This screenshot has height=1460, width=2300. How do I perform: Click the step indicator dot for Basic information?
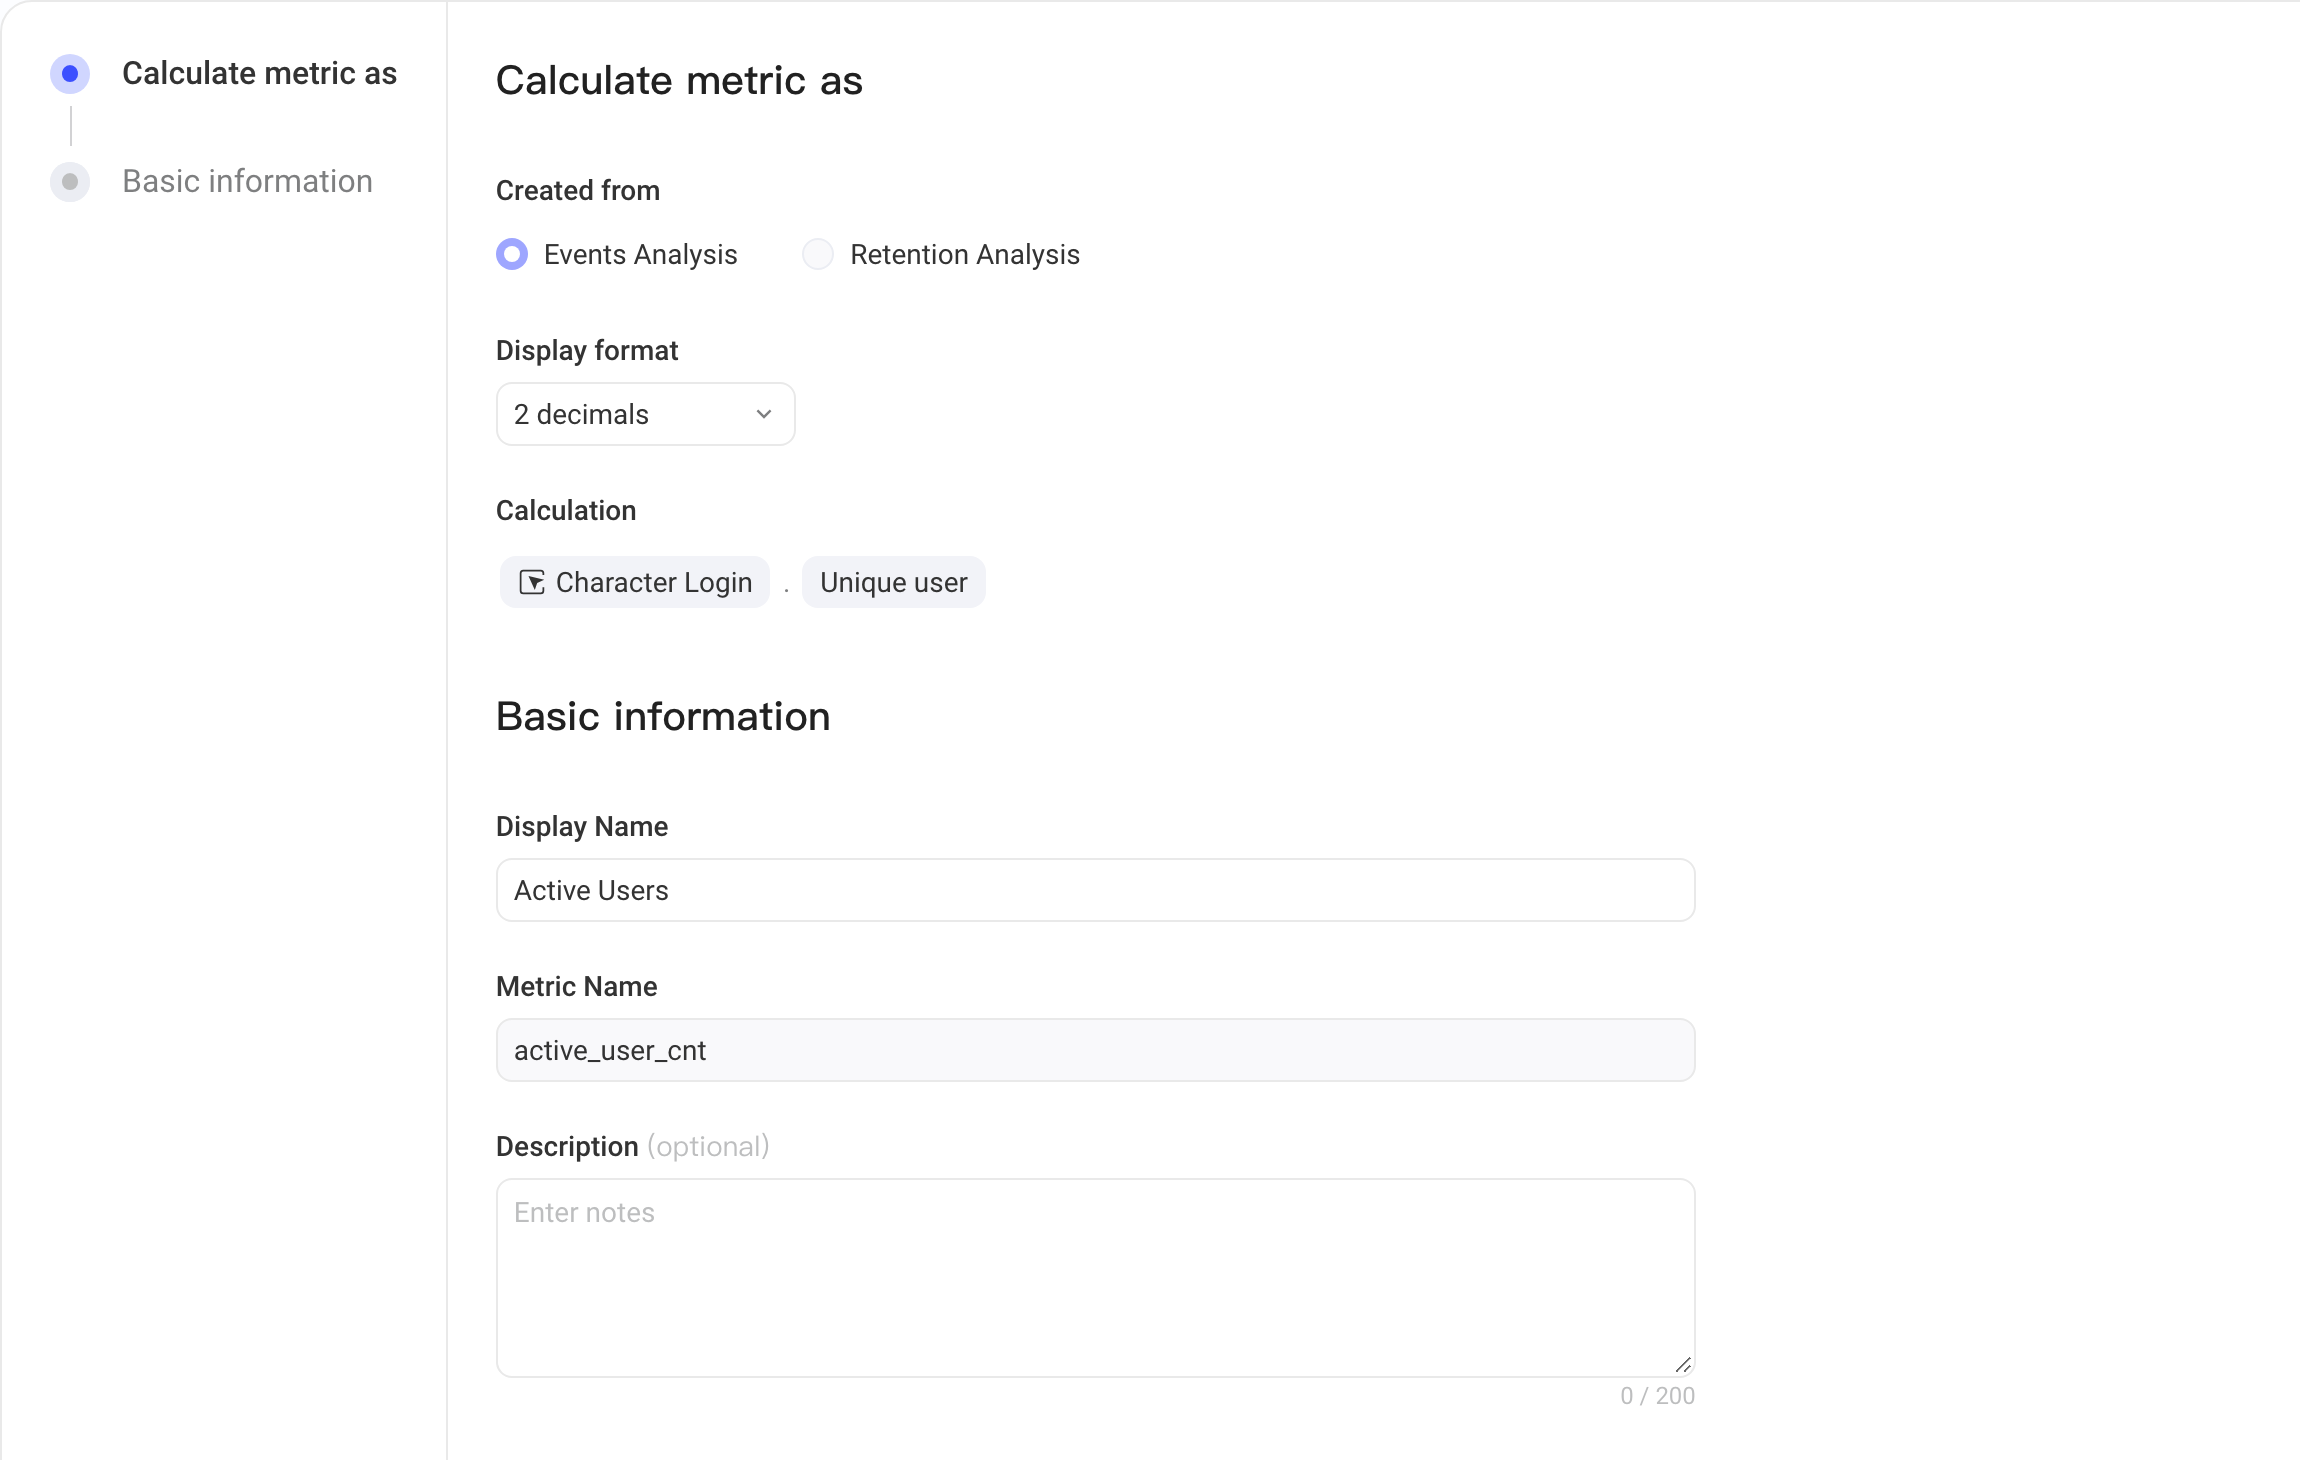(70, 181)
